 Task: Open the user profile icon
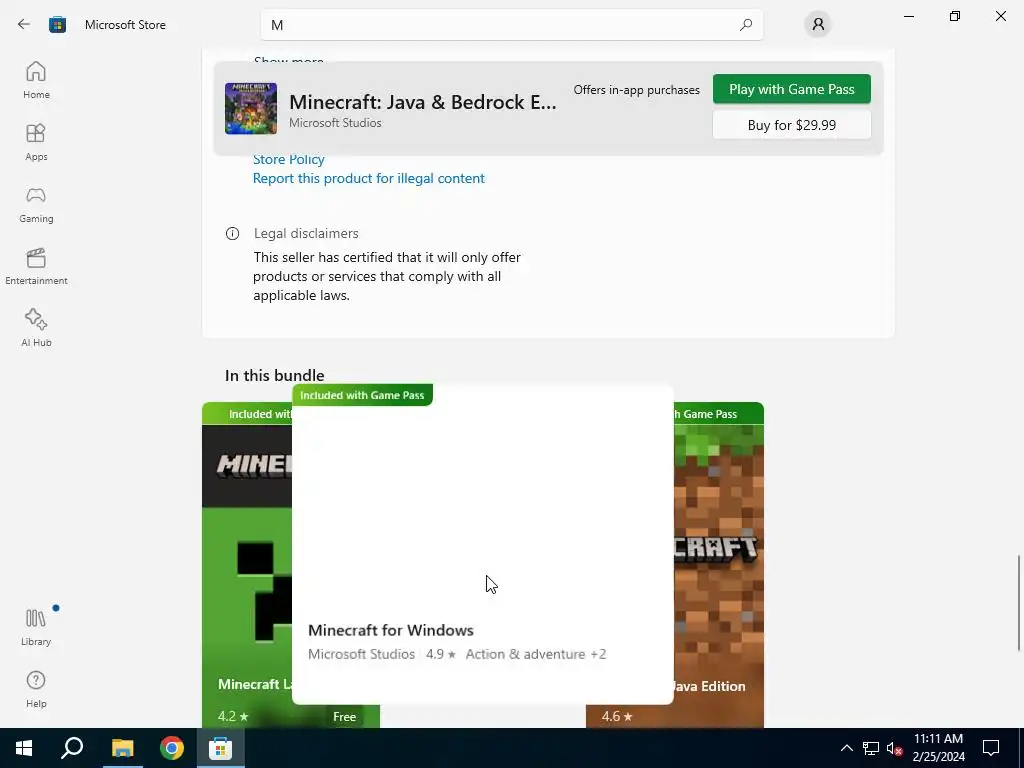[x=818, y=25]
